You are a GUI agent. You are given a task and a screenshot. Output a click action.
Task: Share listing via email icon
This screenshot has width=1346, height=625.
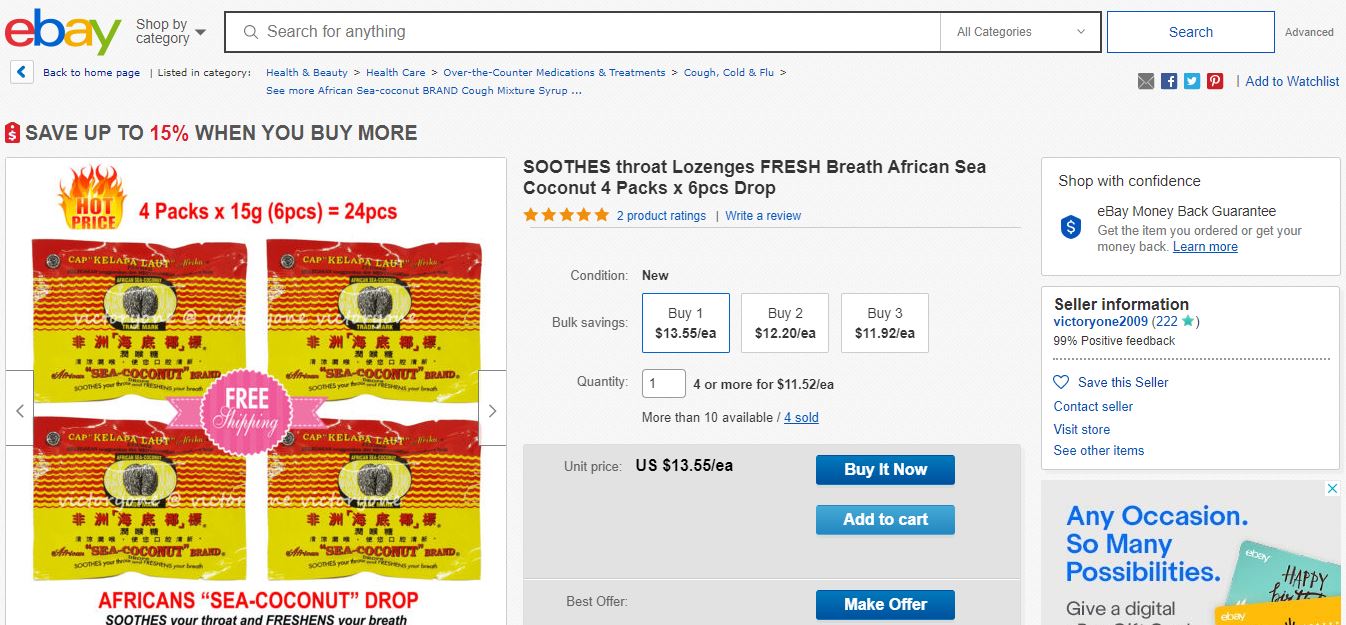pos(1146,81)
